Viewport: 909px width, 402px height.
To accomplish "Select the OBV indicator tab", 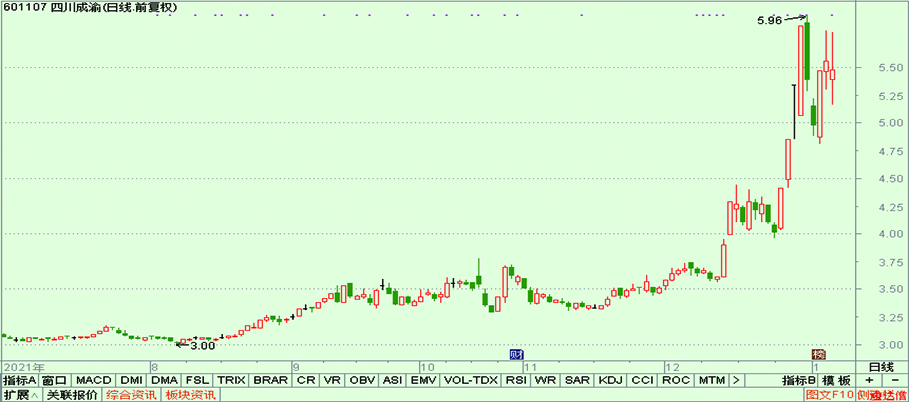I will (362, 381).
